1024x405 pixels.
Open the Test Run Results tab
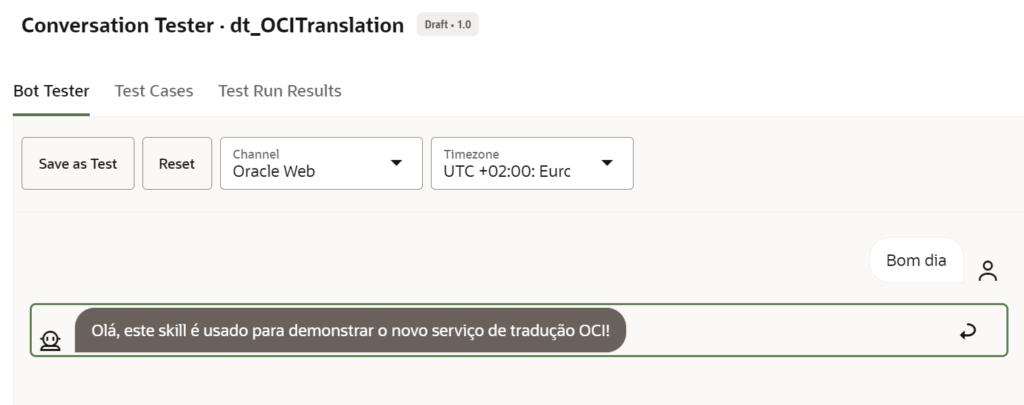pos(280,91)
